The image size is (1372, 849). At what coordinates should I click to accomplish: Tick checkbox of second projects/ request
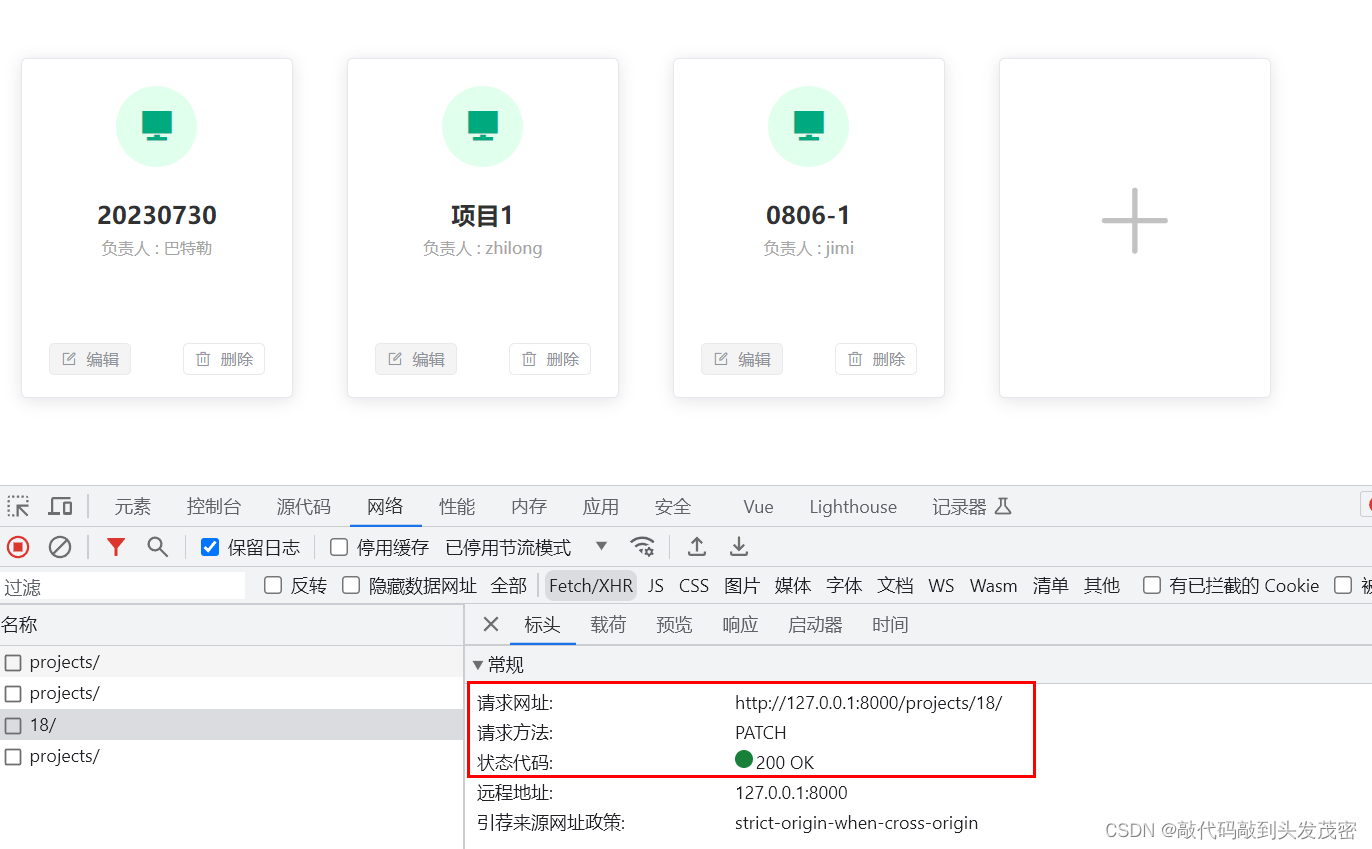(13, 693)
